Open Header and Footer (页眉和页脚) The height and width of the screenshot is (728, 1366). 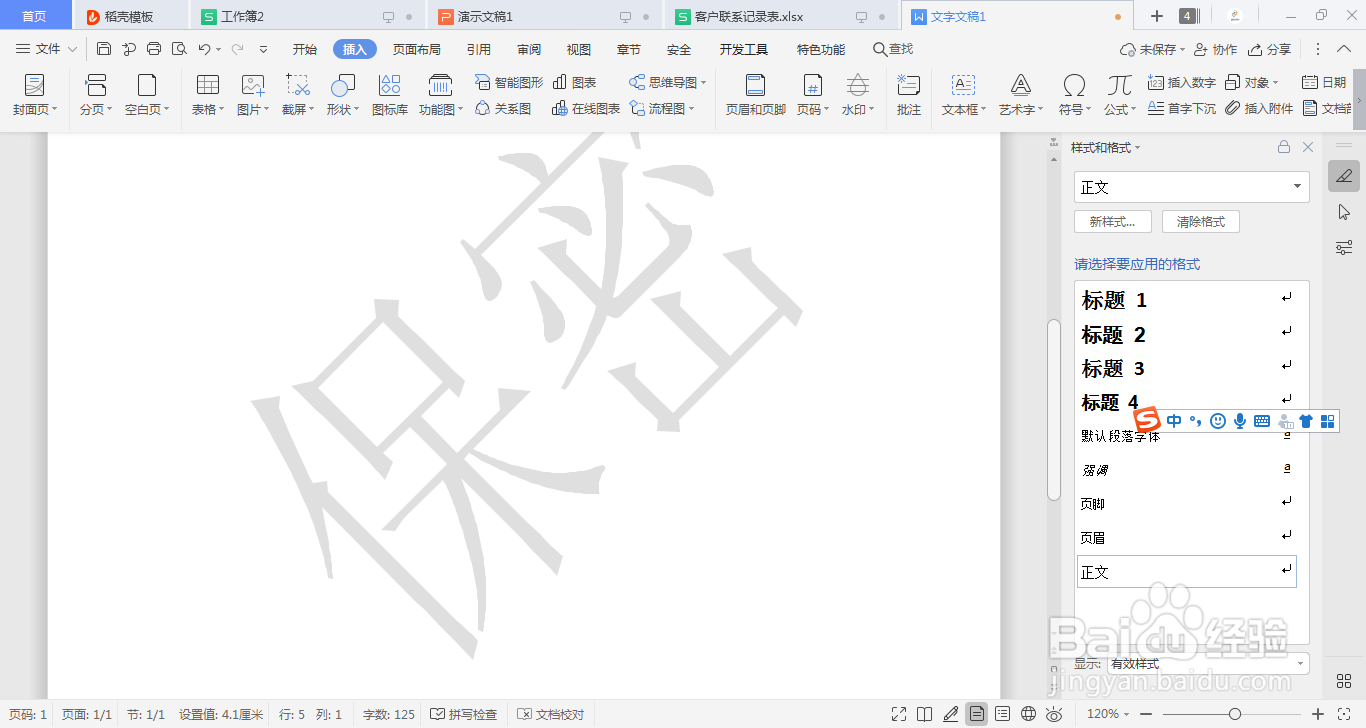click(755, 95)
